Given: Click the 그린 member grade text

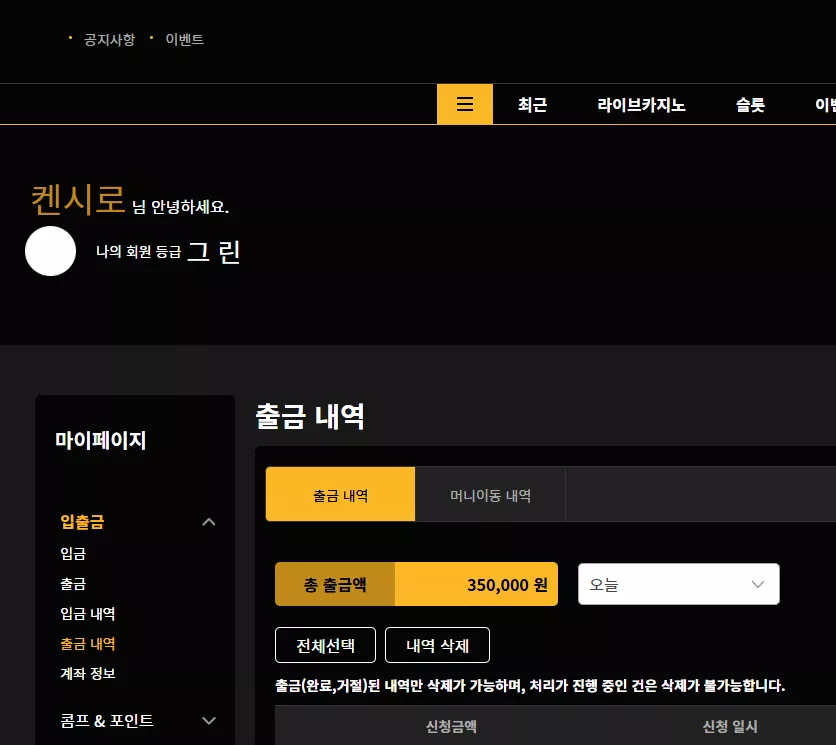Looking at the screenshot, I should pos(214,252).
